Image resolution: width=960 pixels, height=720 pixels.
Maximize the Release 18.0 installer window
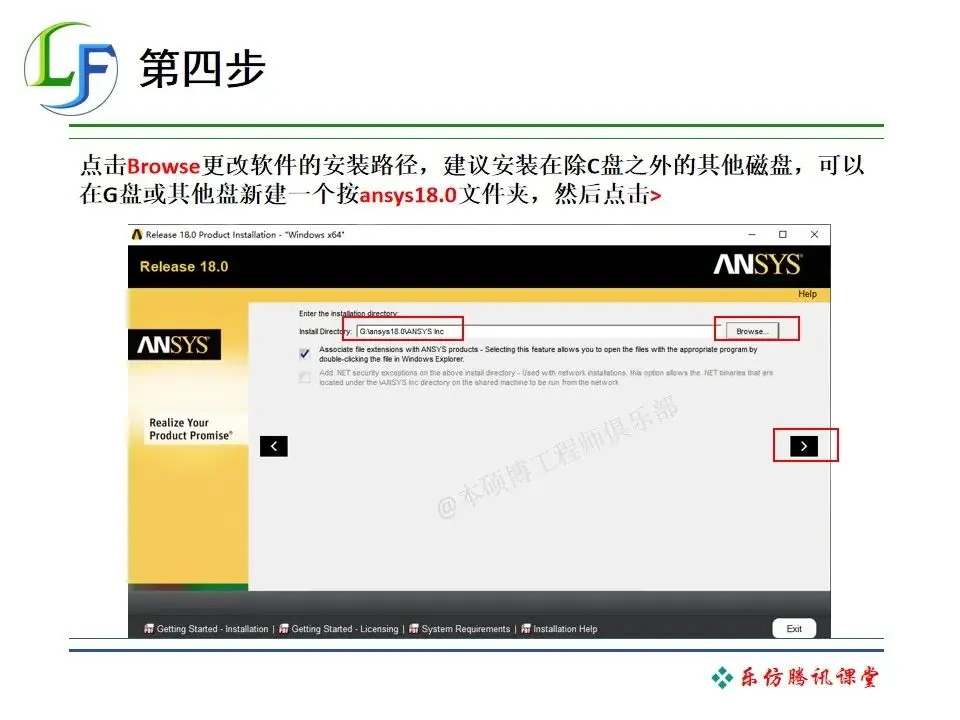782,234
